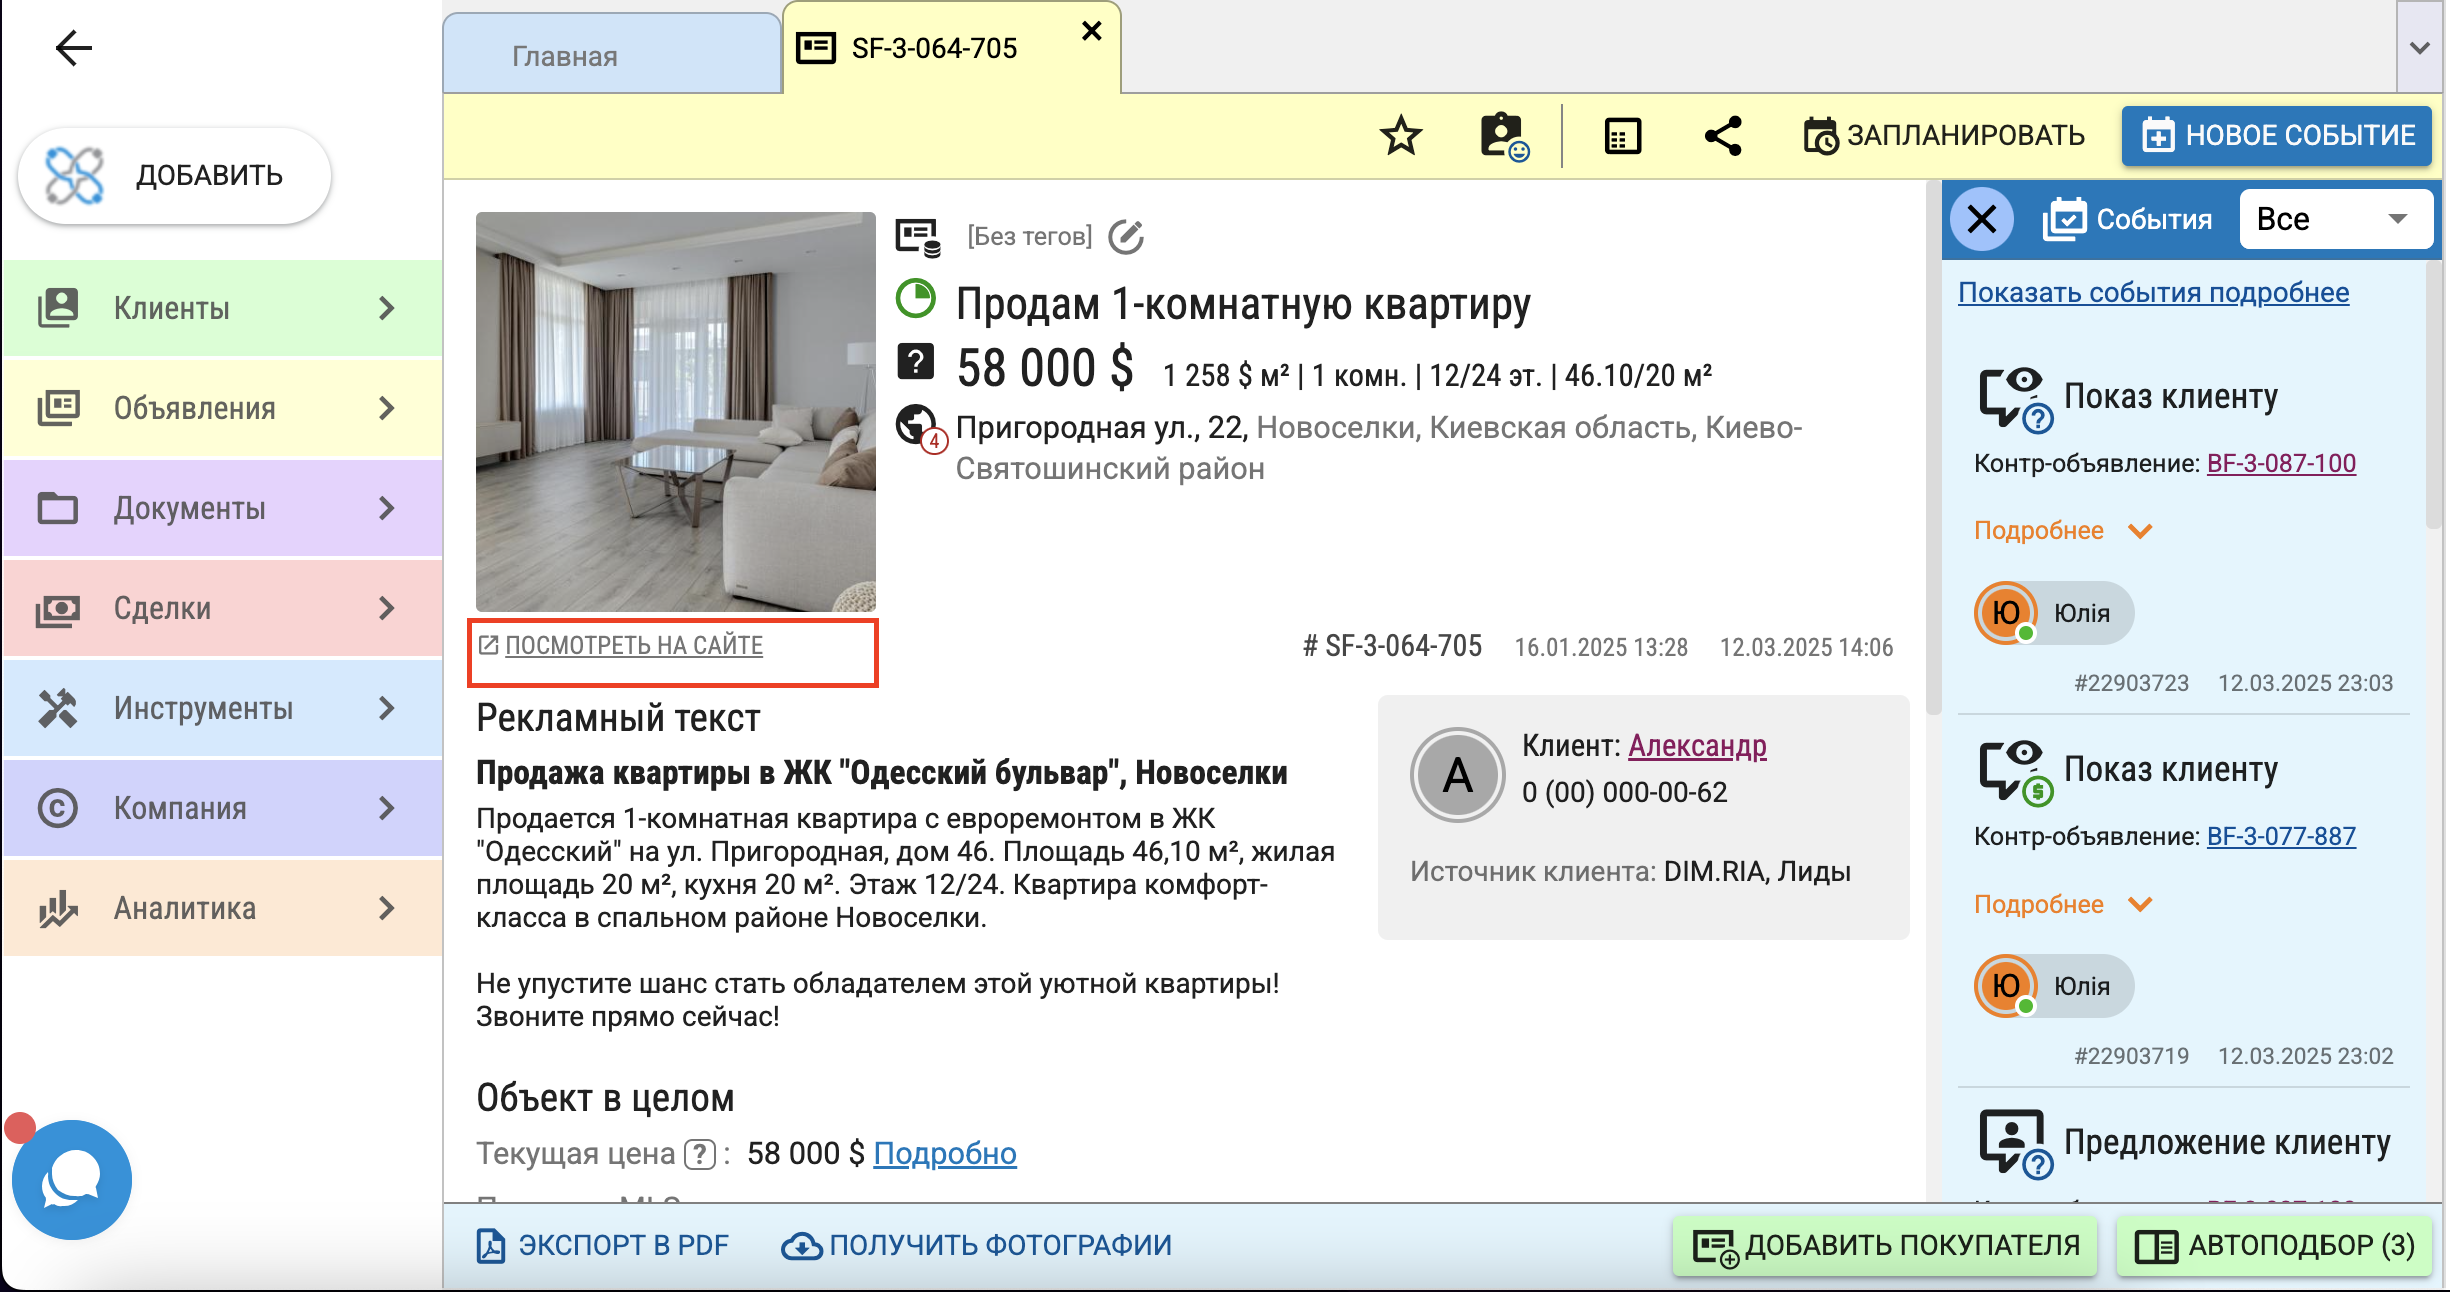Go back with the left arrow icon

click(x=73, y=47)
